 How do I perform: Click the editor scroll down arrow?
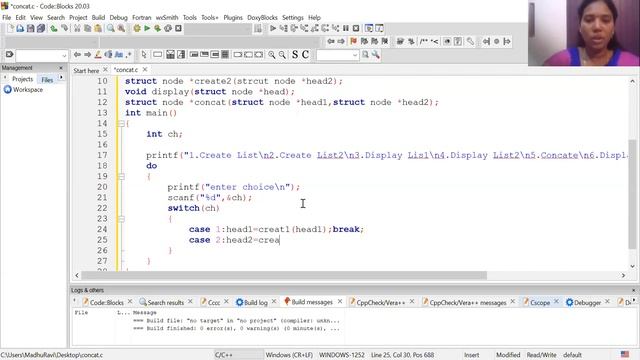632,266
